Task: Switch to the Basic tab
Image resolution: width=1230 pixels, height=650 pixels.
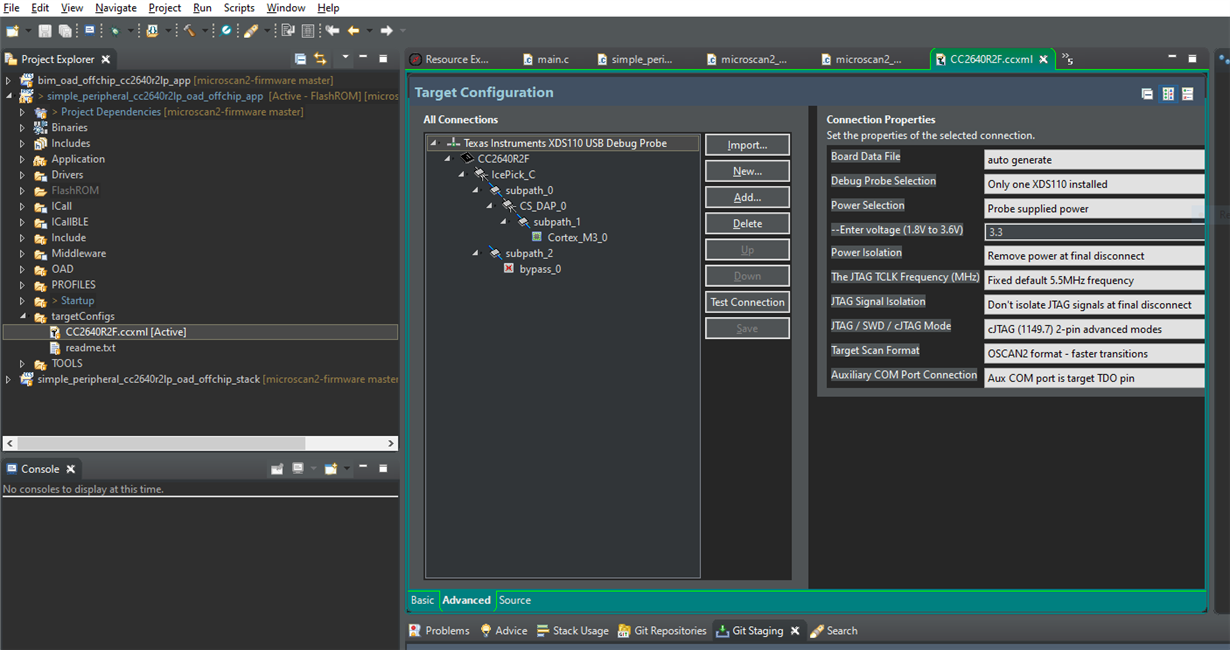Action: click(423, 600)
